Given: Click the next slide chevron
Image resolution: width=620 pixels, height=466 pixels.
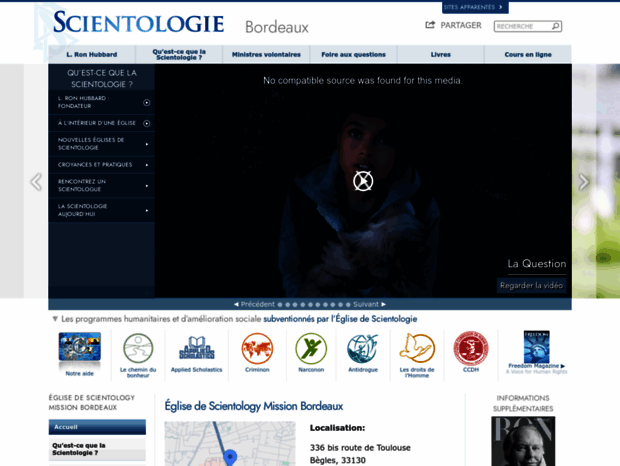Looking at the screenshot, I should pyautogui.click(x=584, y=182).
